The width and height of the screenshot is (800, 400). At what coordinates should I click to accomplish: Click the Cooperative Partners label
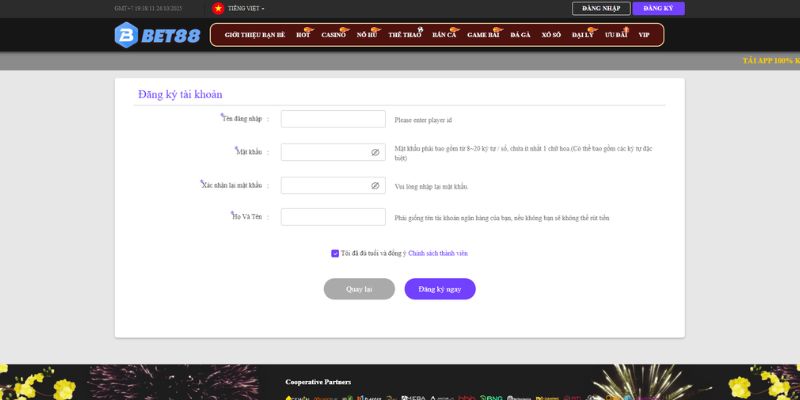318,382
